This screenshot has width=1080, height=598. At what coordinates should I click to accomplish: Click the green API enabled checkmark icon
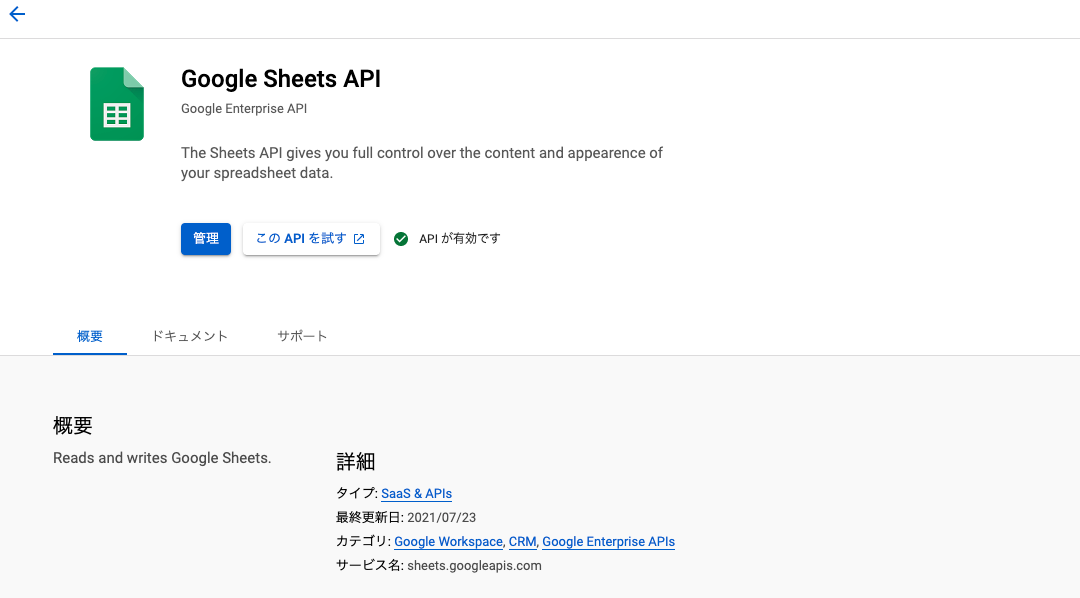401,239
